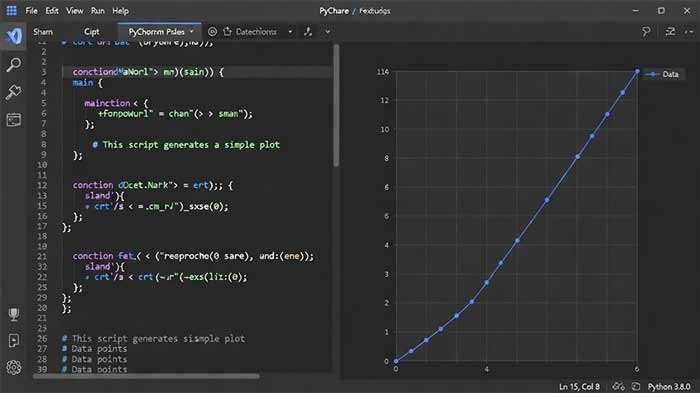Viewport: 700px width, 393px height.
Task: Click the 'mainction < {' code line
Action: [x=116, y=103]
